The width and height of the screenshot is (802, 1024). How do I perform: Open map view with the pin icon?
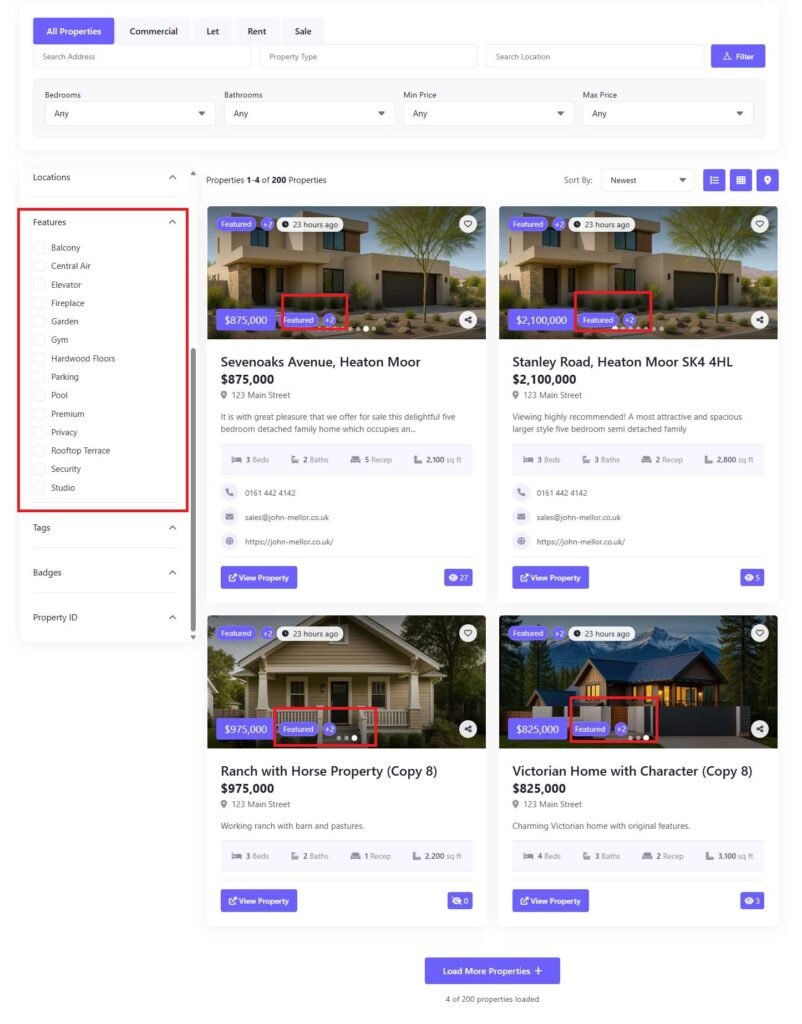(x=767, y=180)
